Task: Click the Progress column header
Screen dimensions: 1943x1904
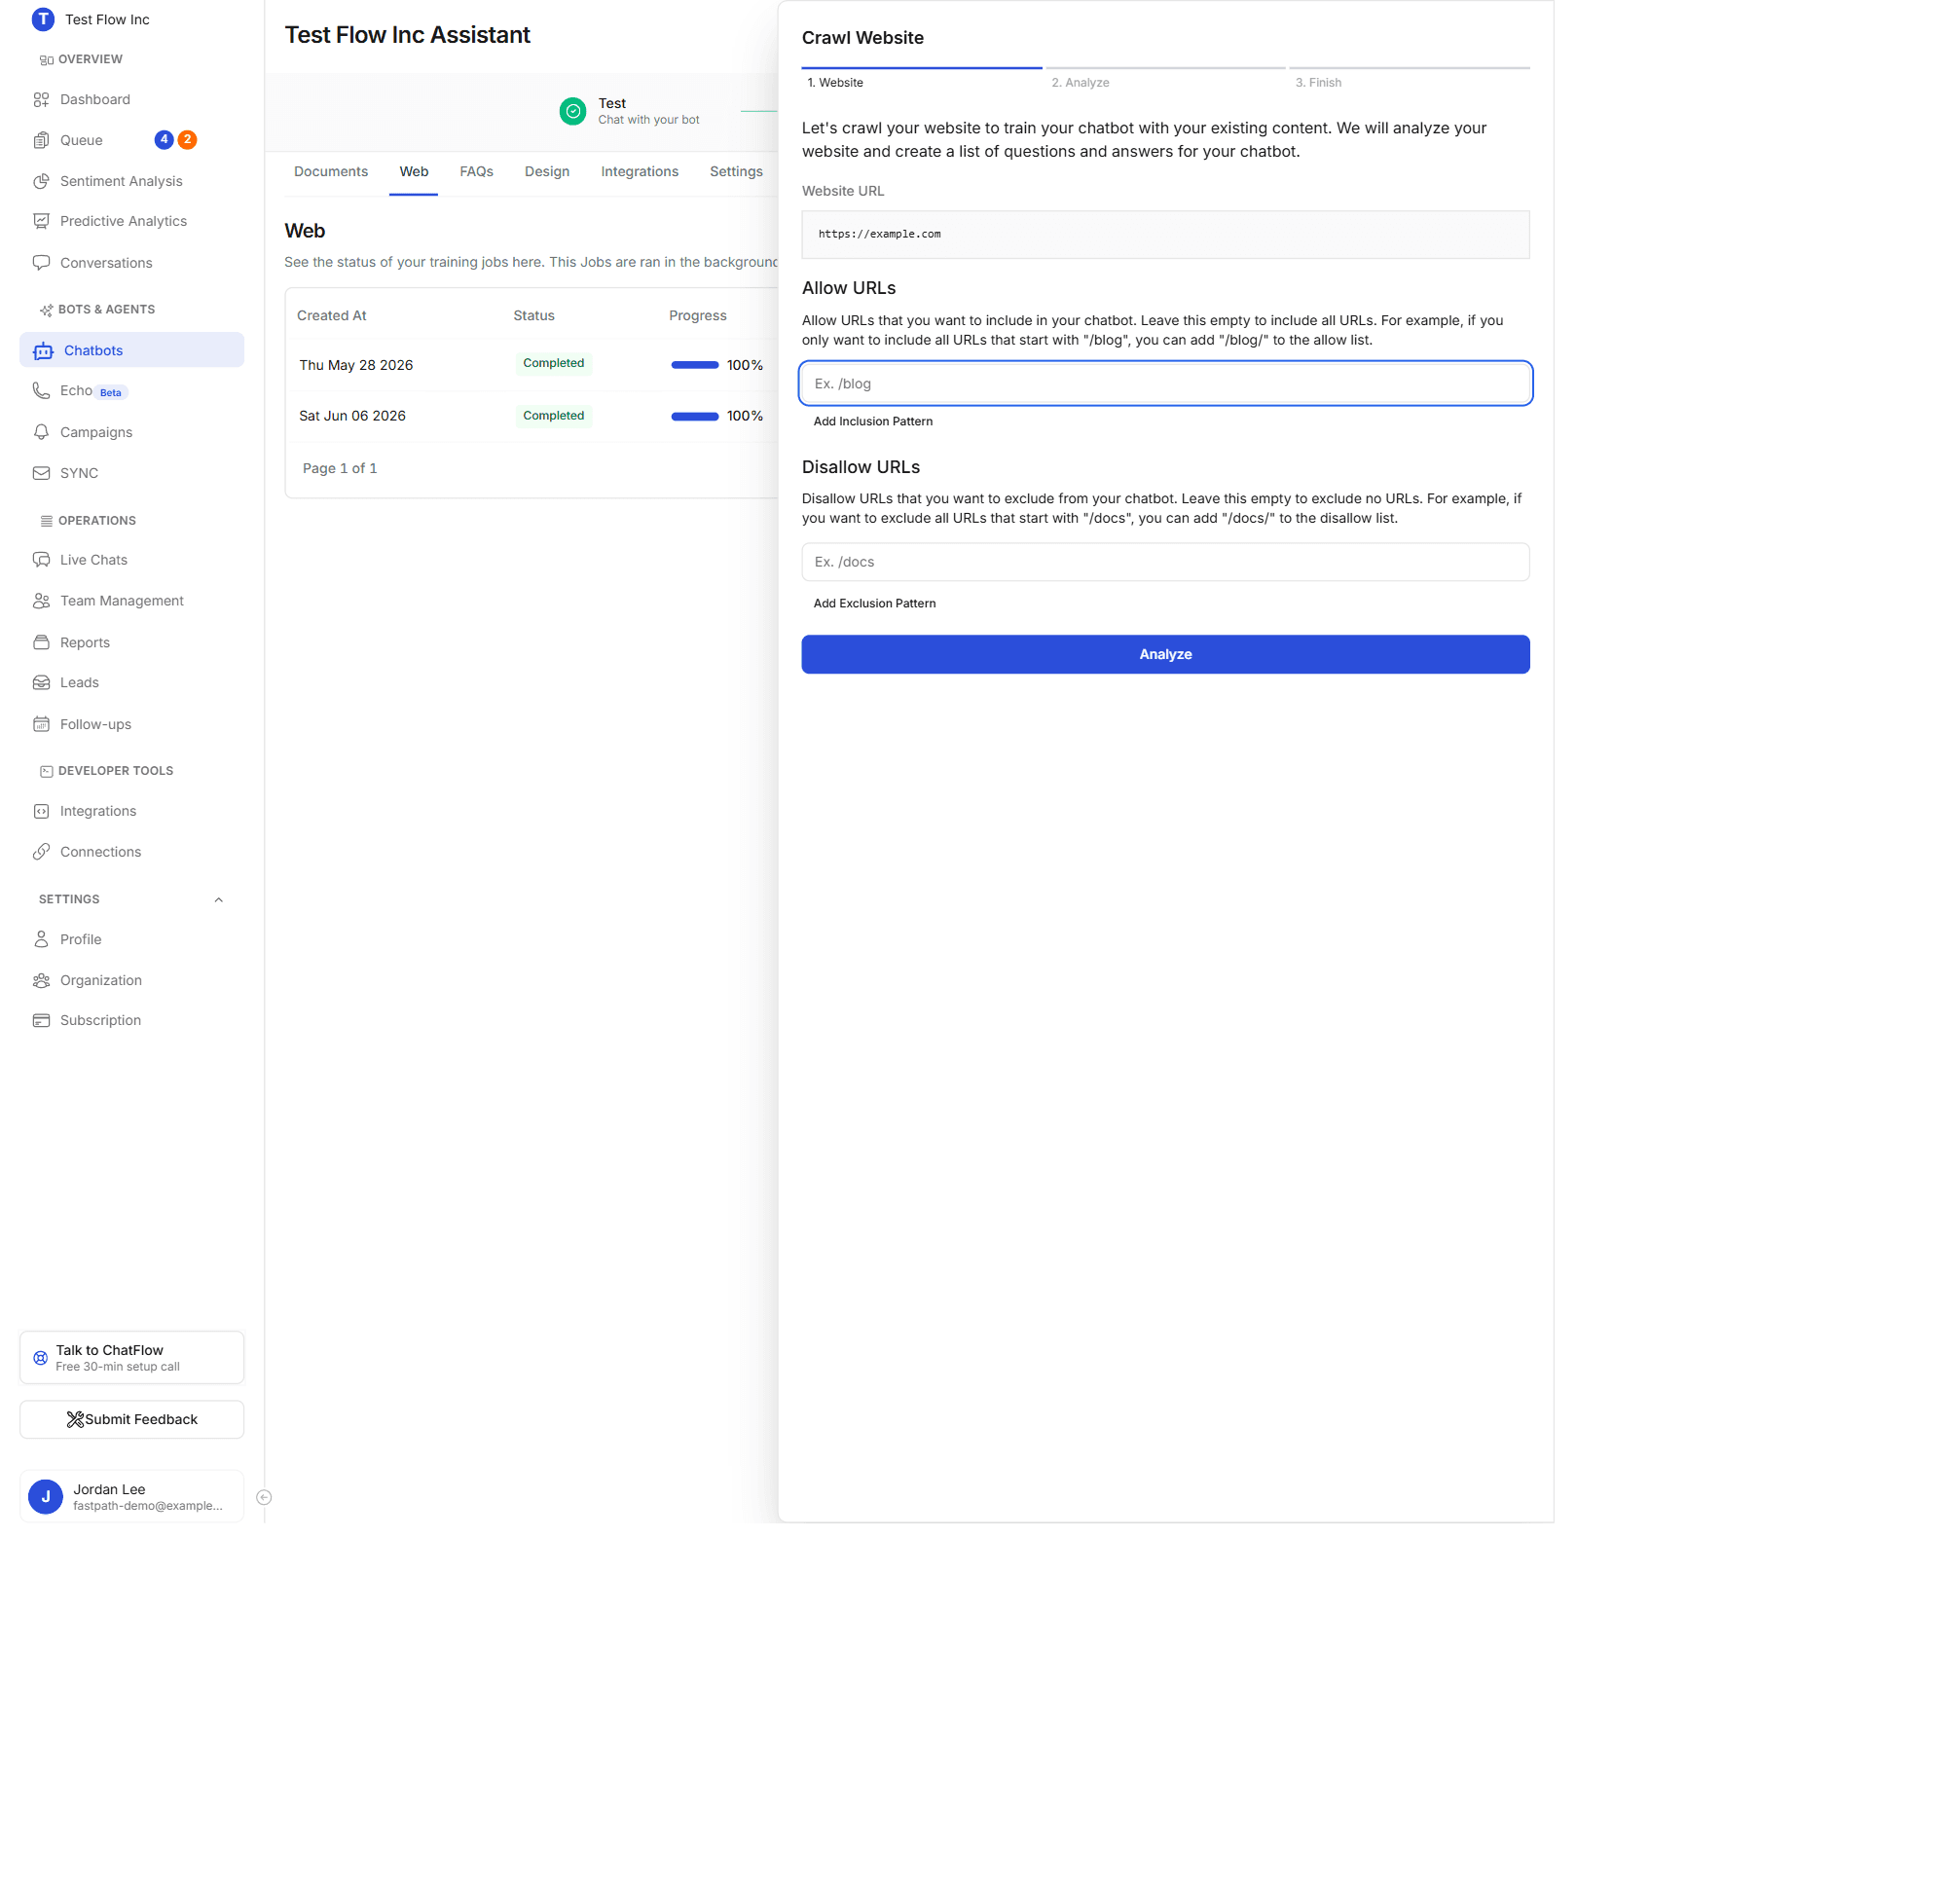Action: pos(697,315)
